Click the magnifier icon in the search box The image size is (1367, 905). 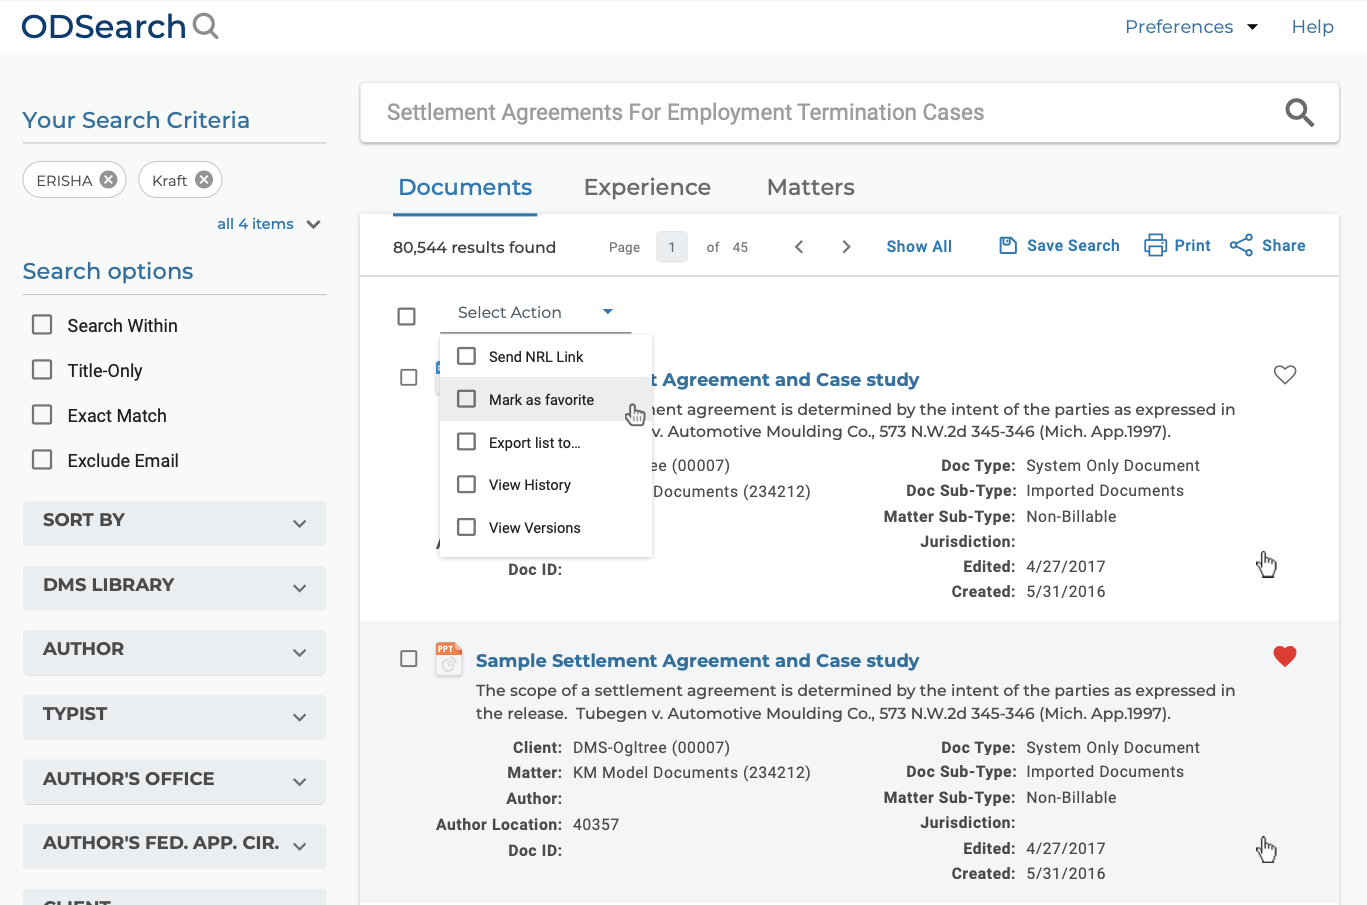(x=1299, y=113)
